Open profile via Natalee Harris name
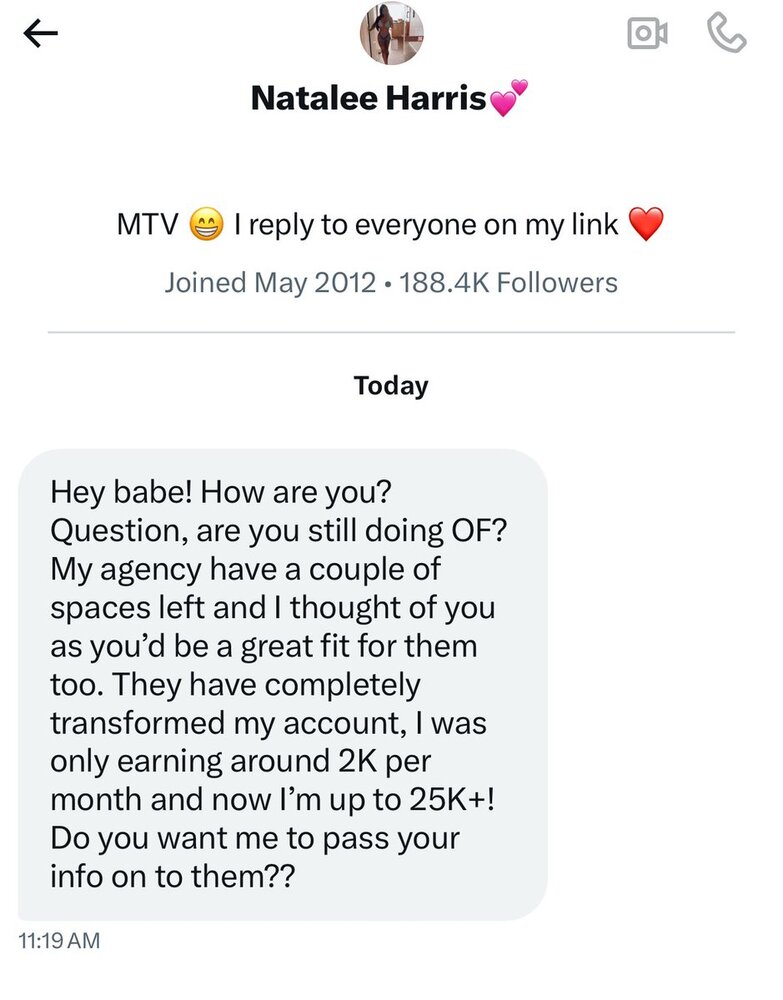783x1000 pixels. point(368,98)
